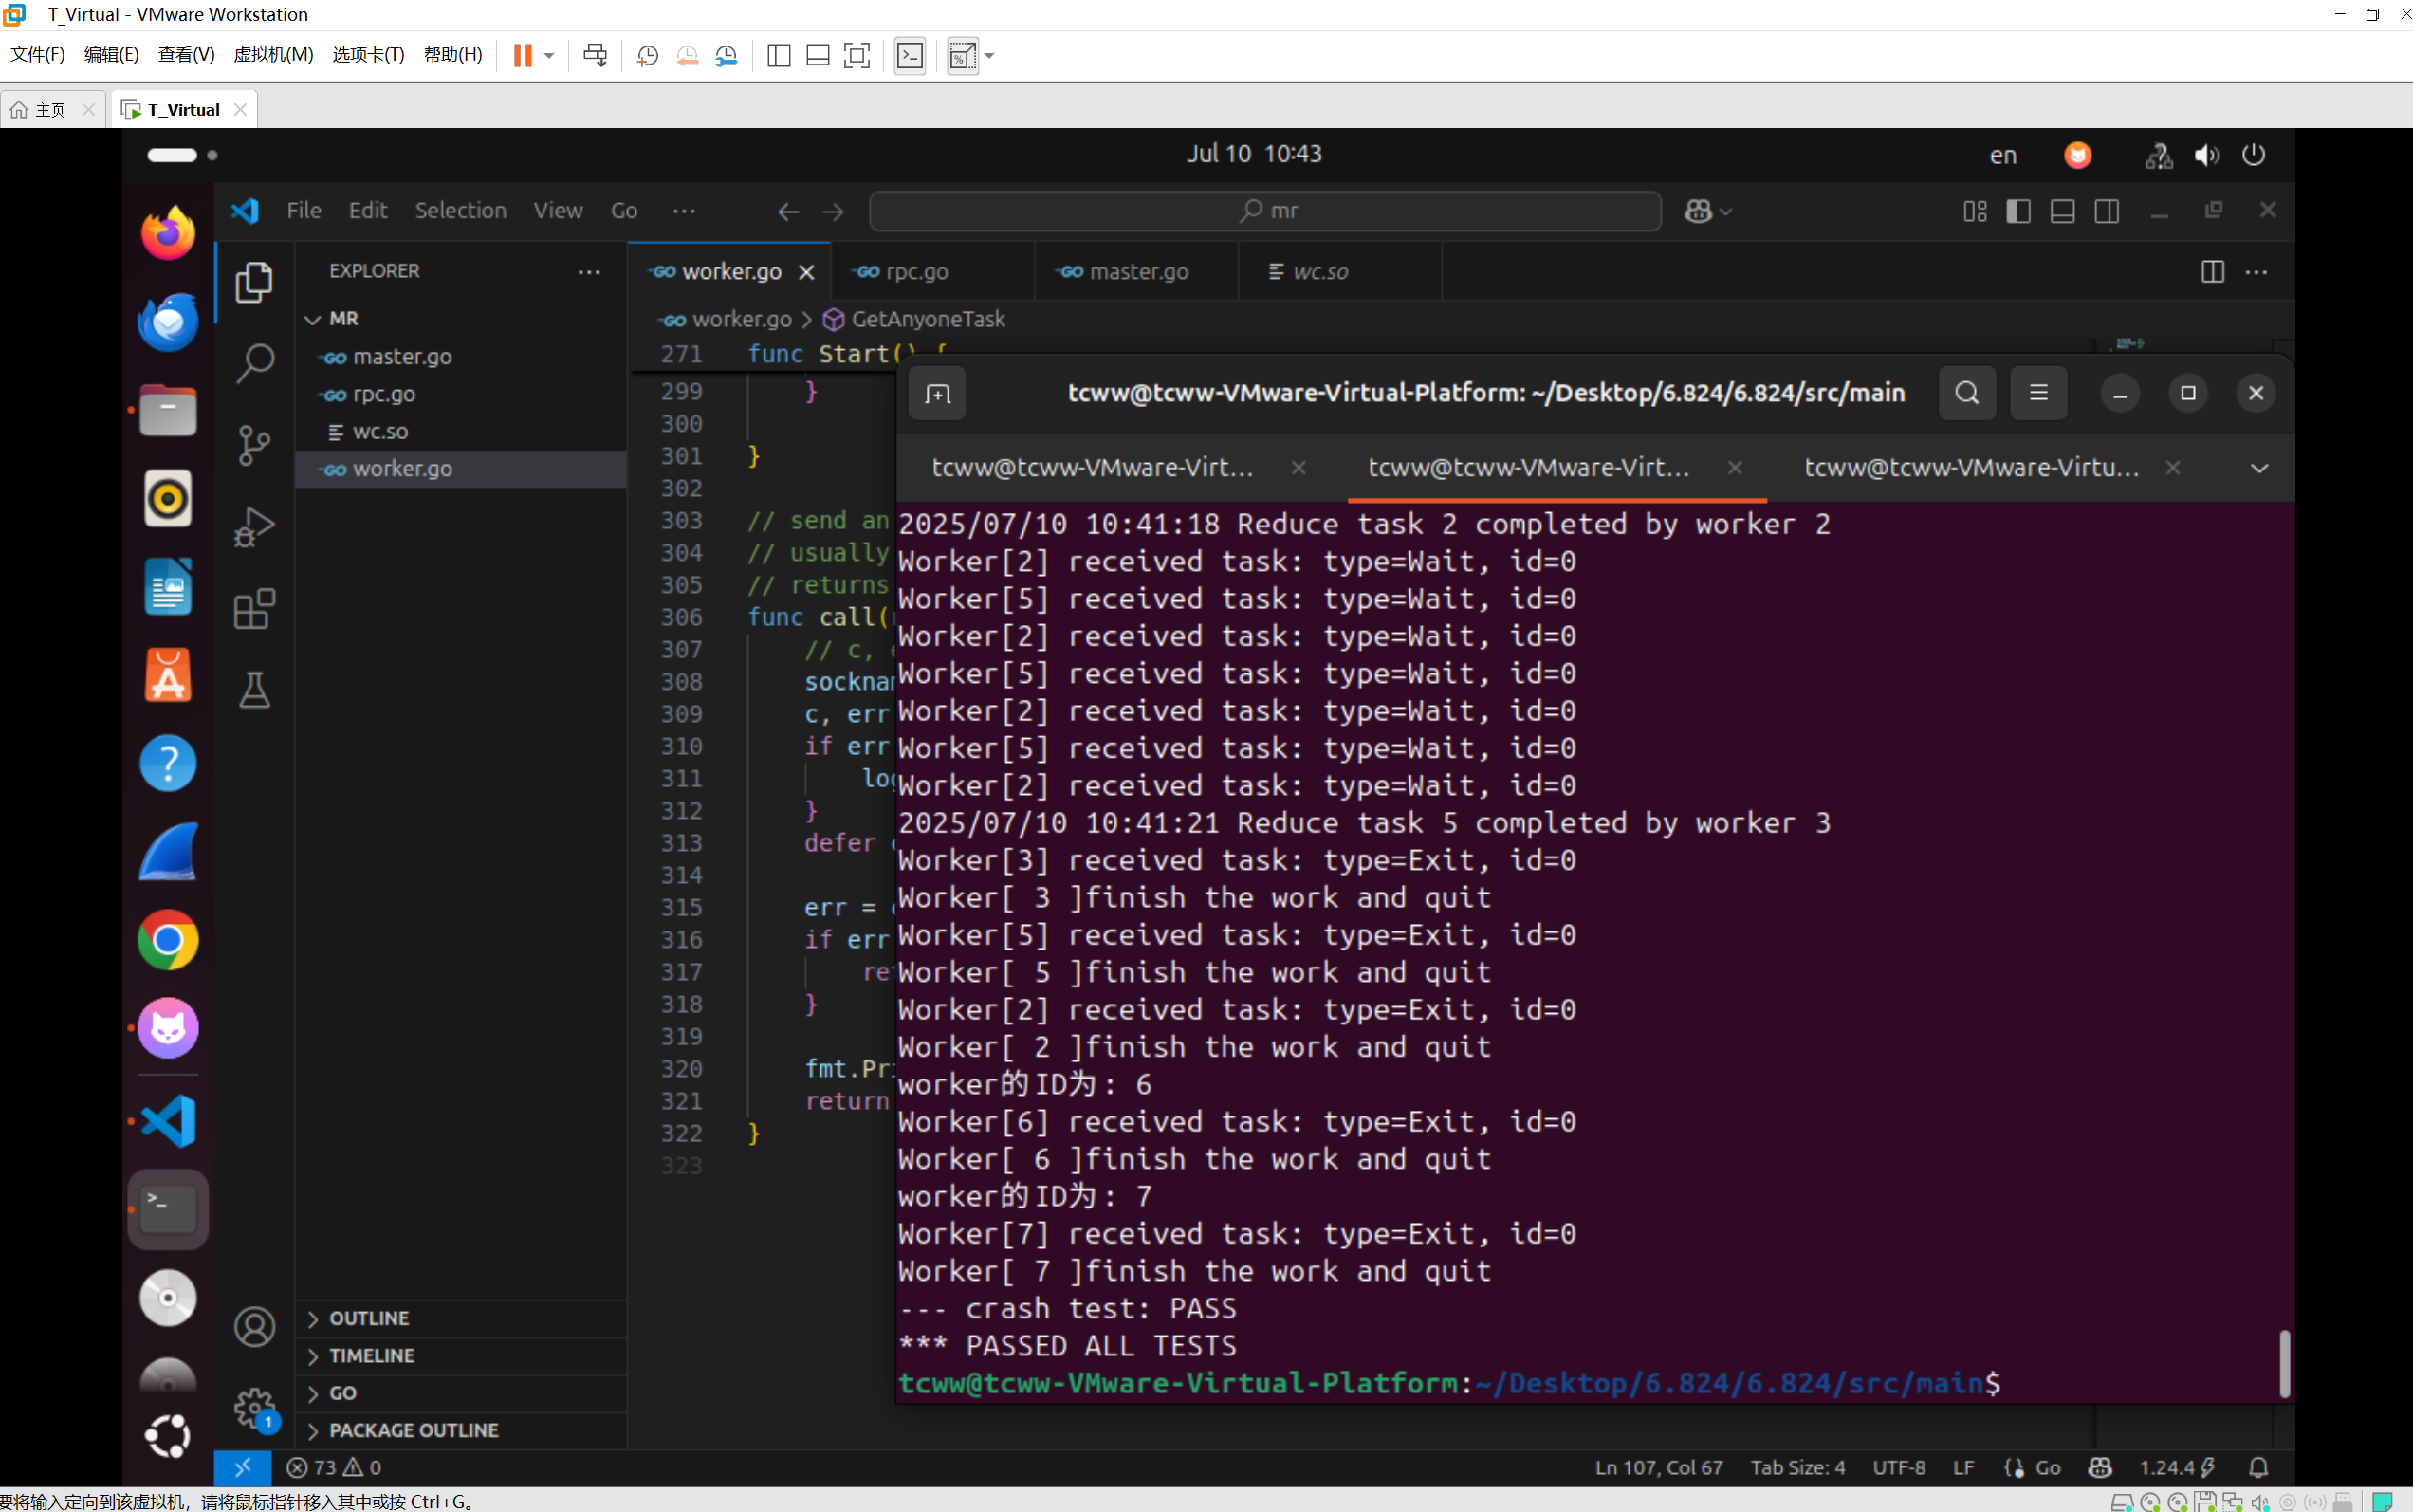Image resolution: width=2413 pixels, height=1512 pixels.
Task: Toggle the Primary Side Bar in VS Code
Action: coord(2018,211)
